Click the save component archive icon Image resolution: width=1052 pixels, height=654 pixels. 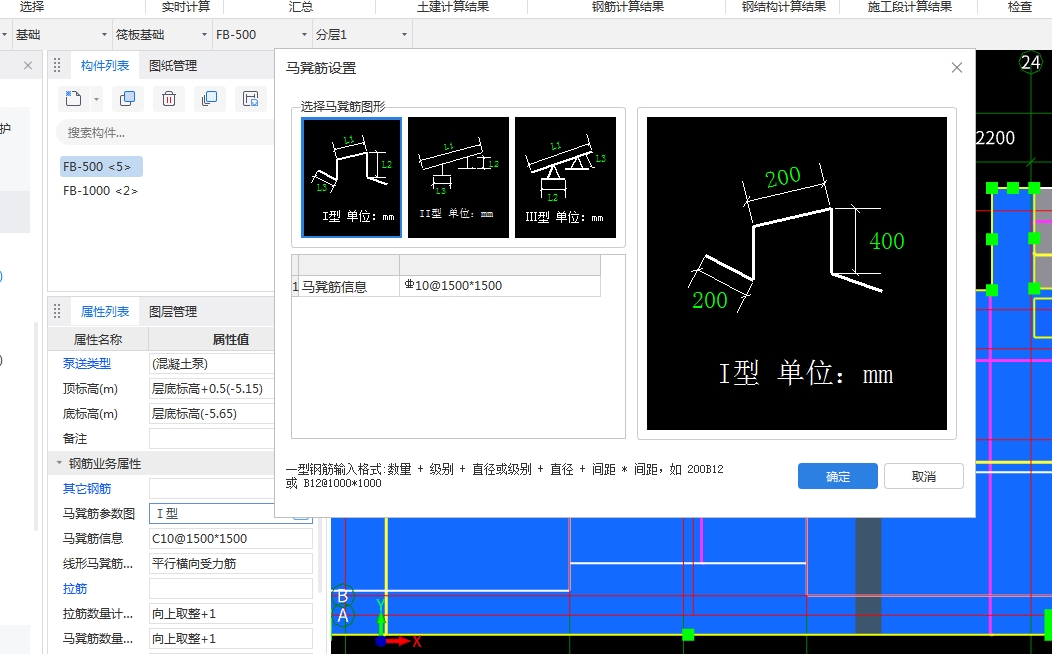pyautogui.click(x=251, y=99)
